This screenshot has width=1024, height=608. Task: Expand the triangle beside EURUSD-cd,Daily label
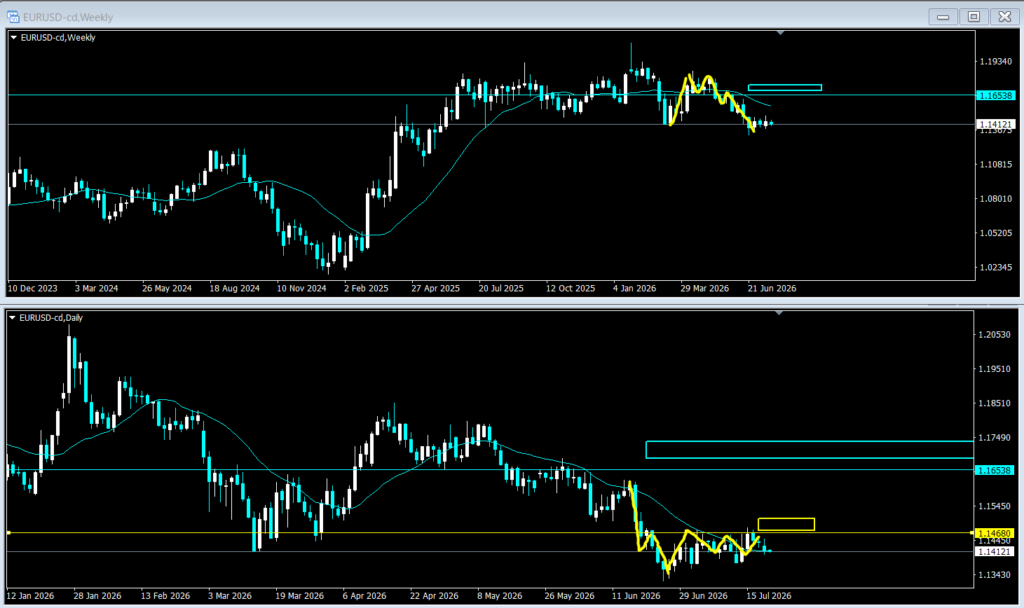coord(12,318)
